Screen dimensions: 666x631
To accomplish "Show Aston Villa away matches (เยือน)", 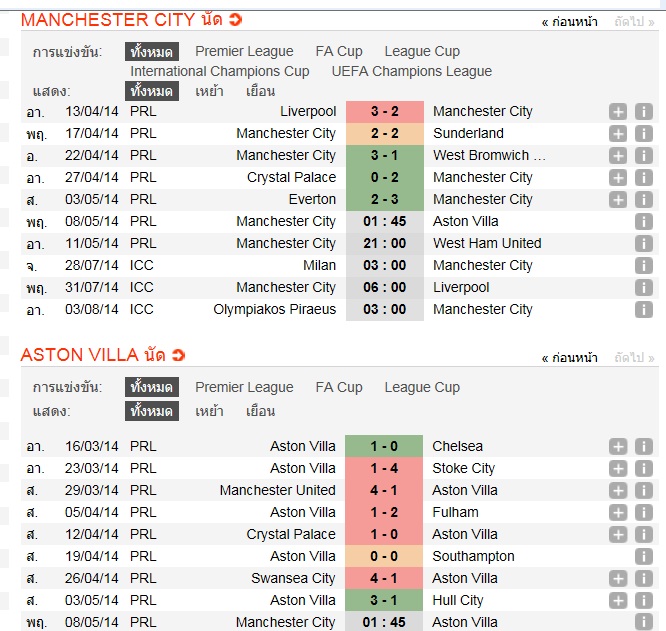I will point(260,411).
